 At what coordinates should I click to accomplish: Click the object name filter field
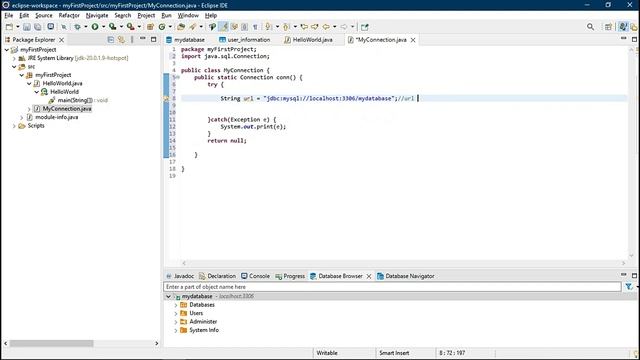[x=392, y=287]
